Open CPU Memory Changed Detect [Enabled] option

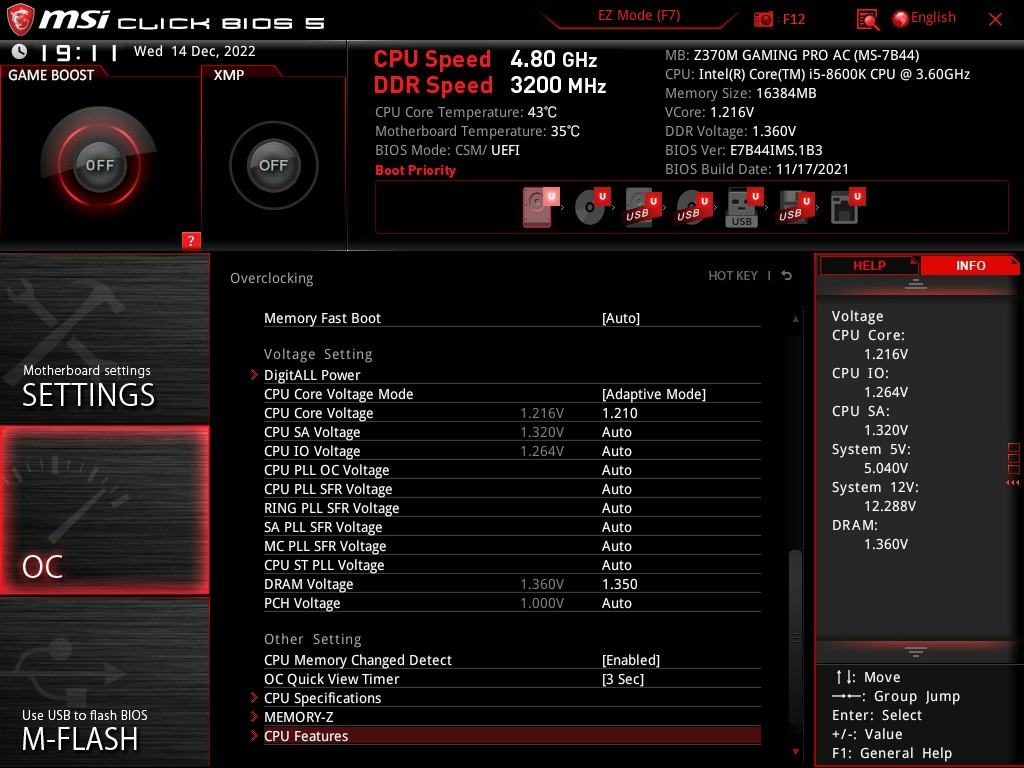pyautogui.click(x=512, y=660)
